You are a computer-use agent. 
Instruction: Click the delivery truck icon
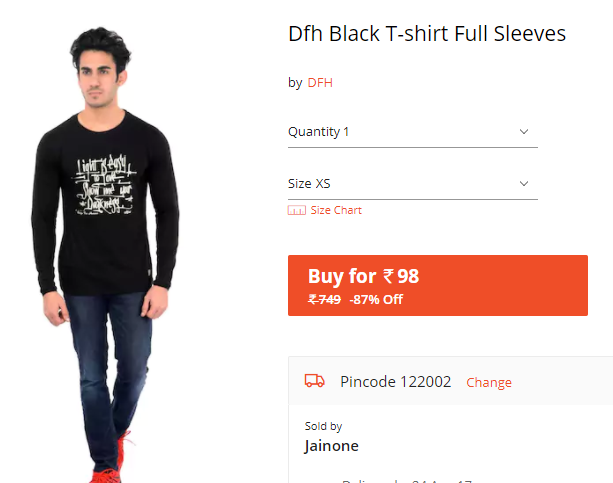tap(315, 381)
